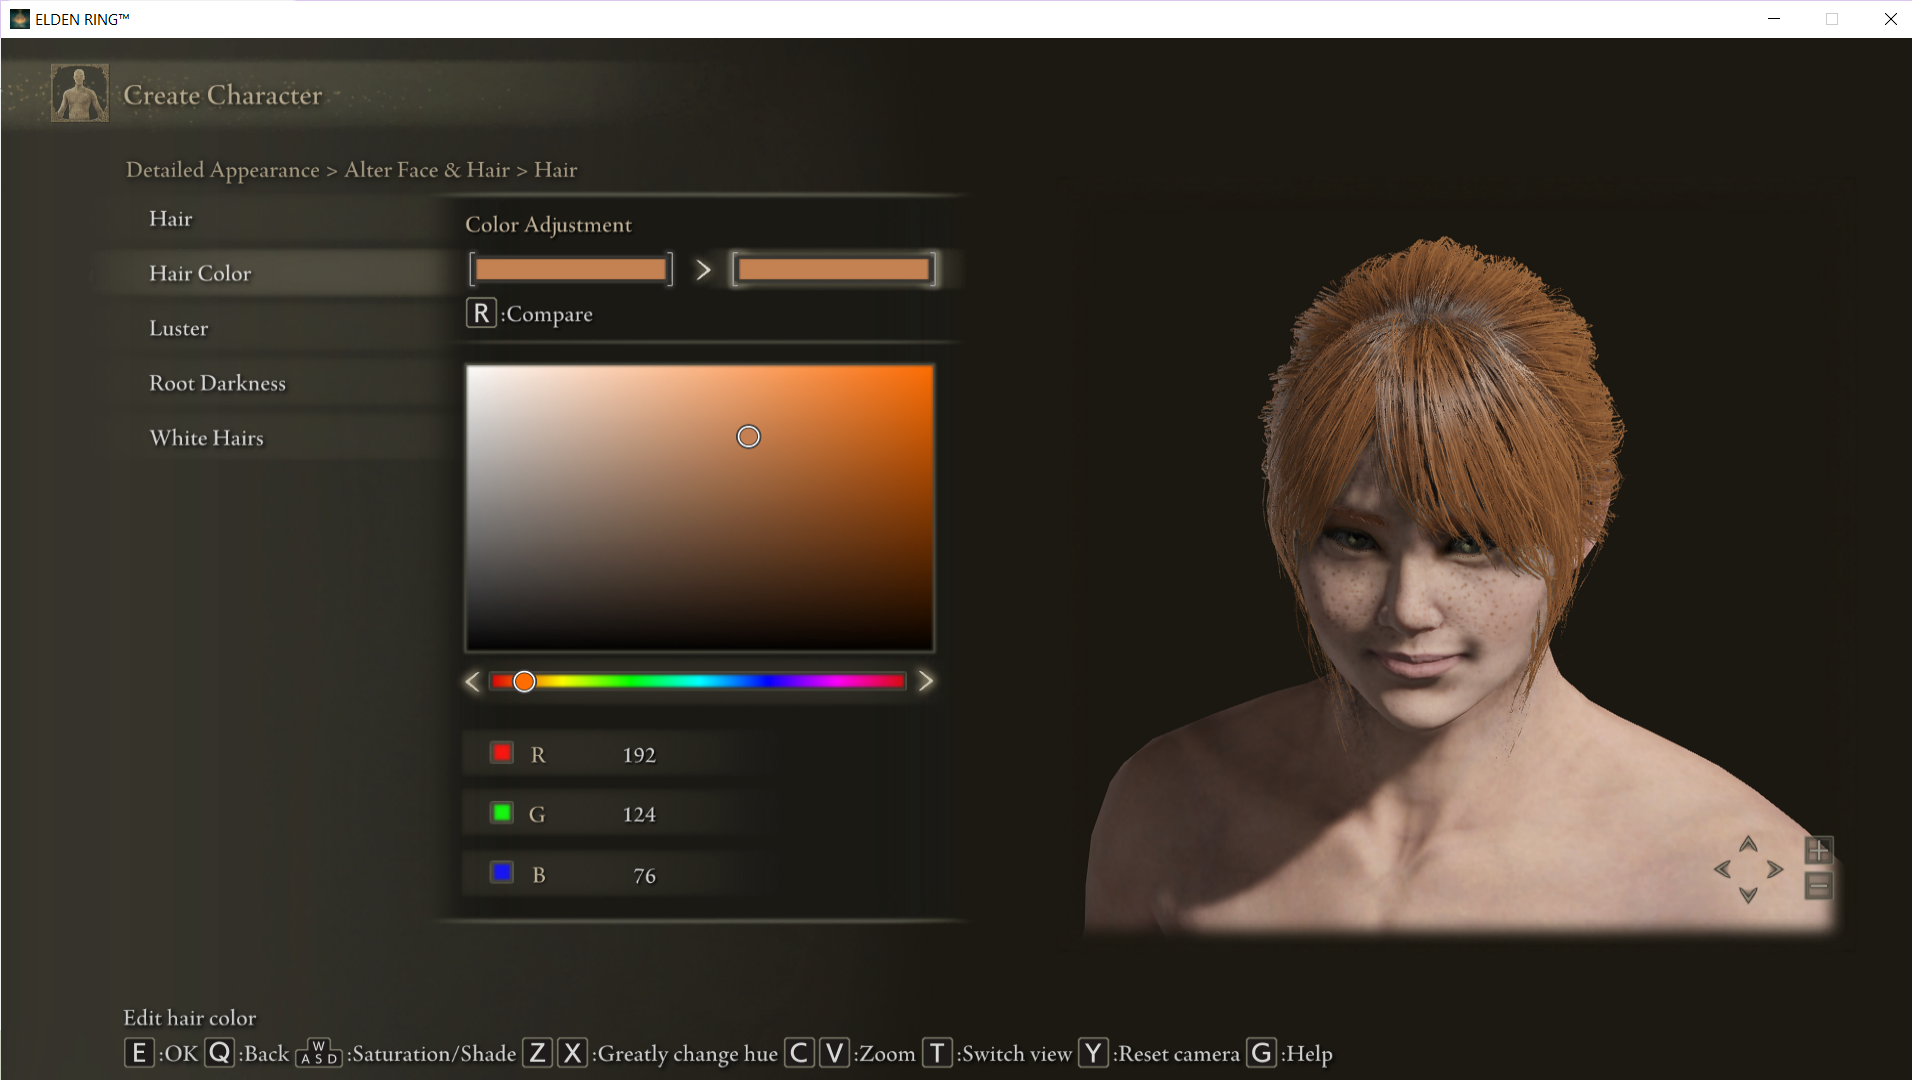Screen dimensions: 1912x1080
Task: Click the 'Edit hair color' description text
Action: pyautogui.click(x=190, y=1018)
